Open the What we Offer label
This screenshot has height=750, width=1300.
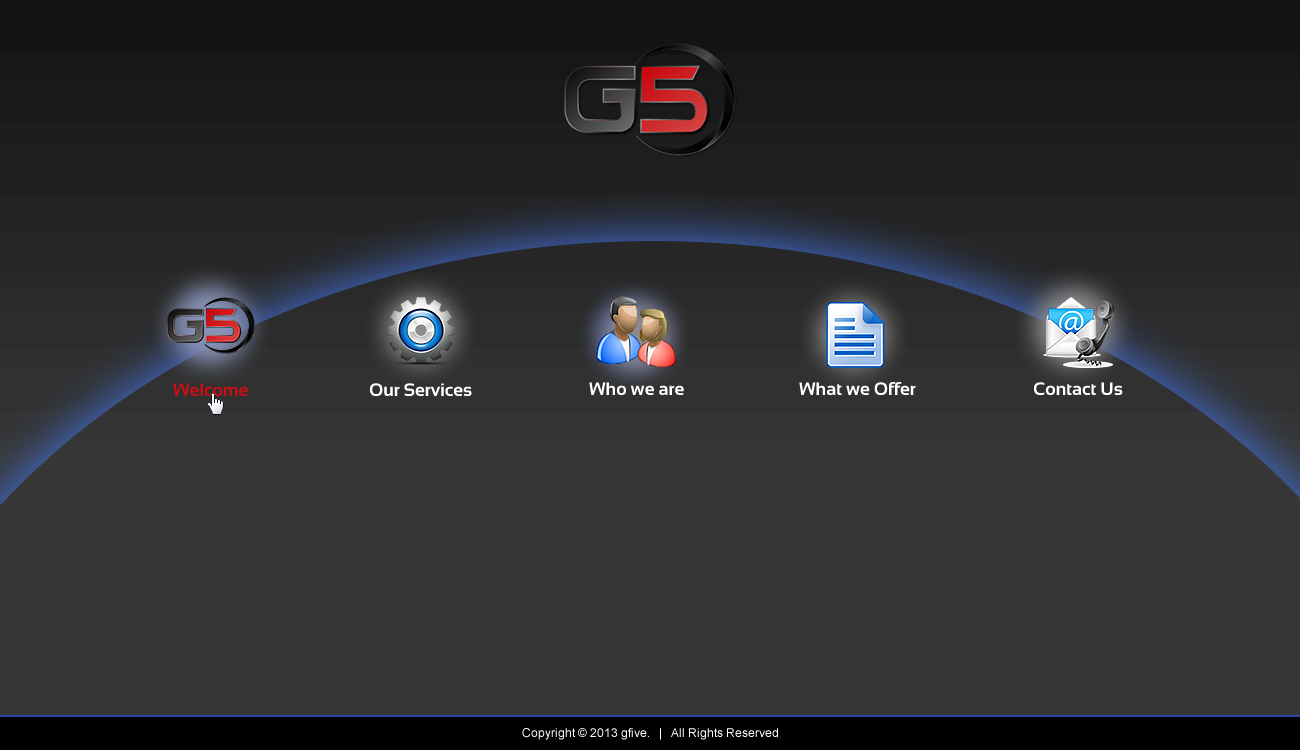(x=856, y=389)
